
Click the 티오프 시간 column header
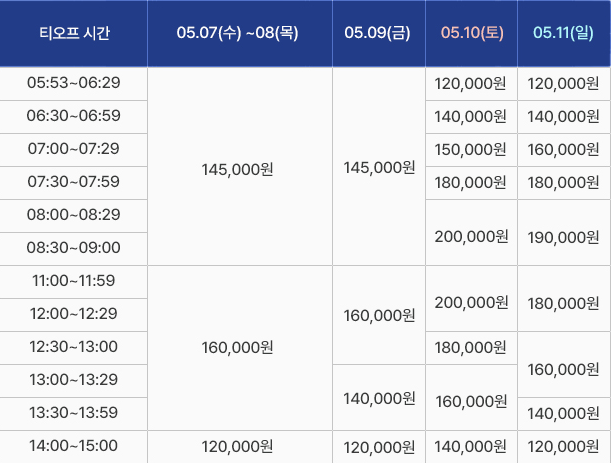point(74,33)
